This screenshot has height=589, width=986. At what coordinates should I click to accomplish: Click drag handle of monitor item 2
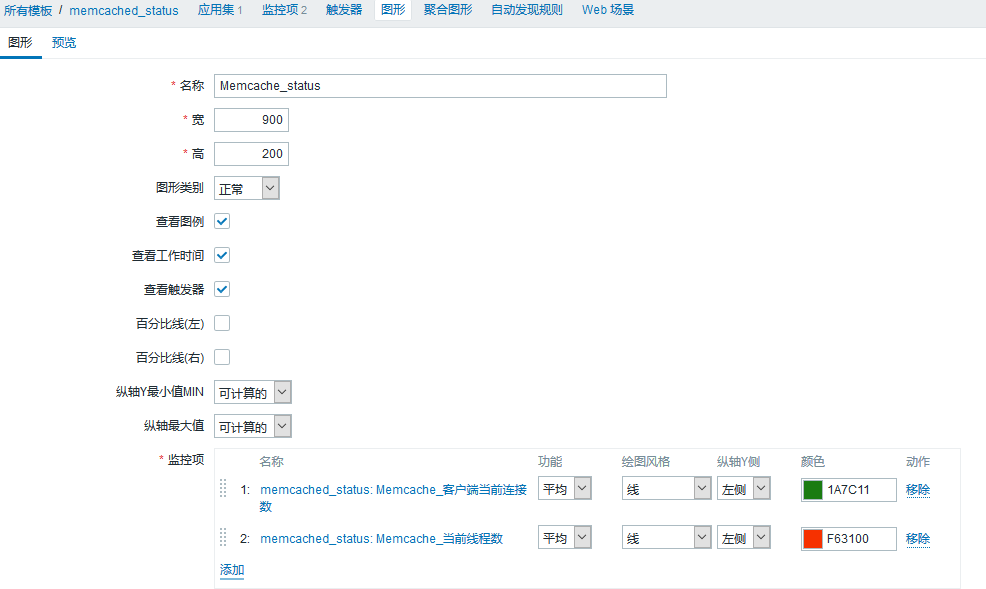pyautogui.click(x=223, y=538)
